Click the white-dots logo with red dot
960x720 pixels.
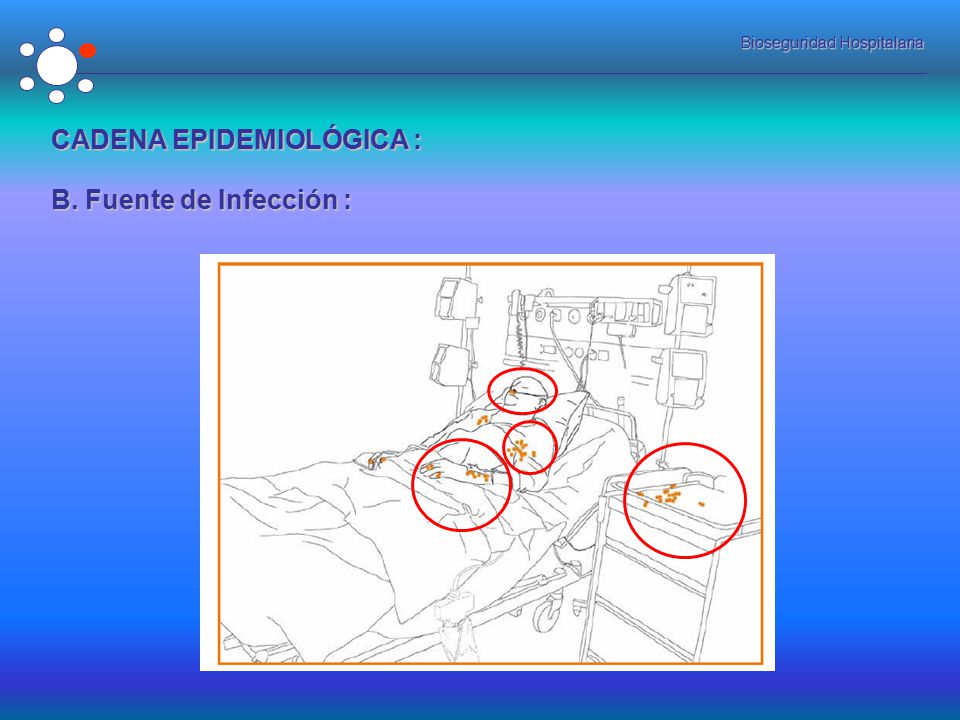click(57, 65)
